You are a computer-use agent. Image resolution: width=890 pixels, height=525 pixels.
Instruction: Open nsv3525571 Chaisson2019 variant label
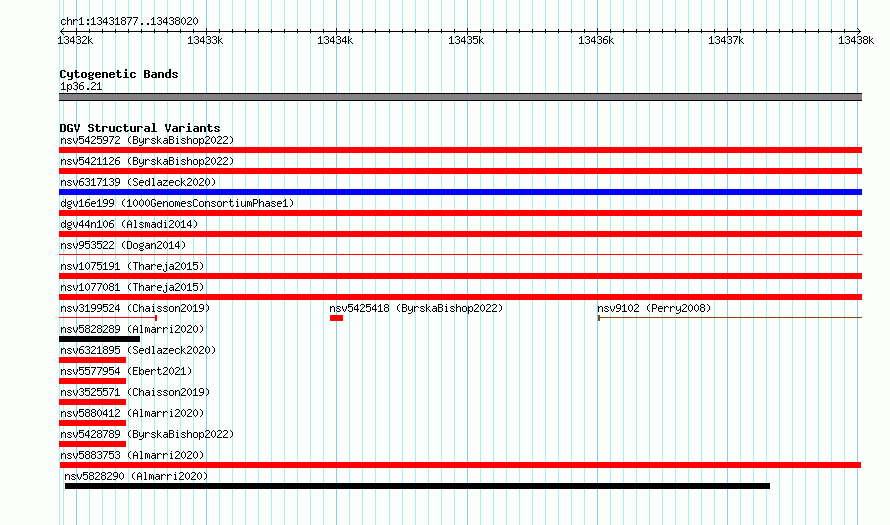click(135, 392)
